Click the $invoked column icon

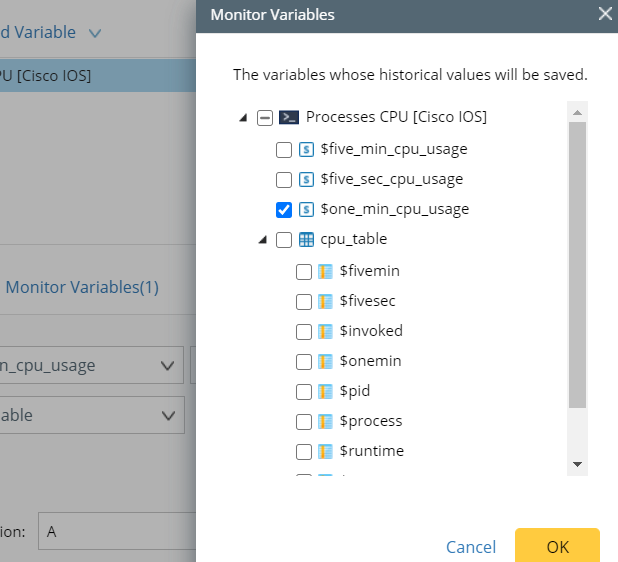pyautogui.click(x=325, y=331)
